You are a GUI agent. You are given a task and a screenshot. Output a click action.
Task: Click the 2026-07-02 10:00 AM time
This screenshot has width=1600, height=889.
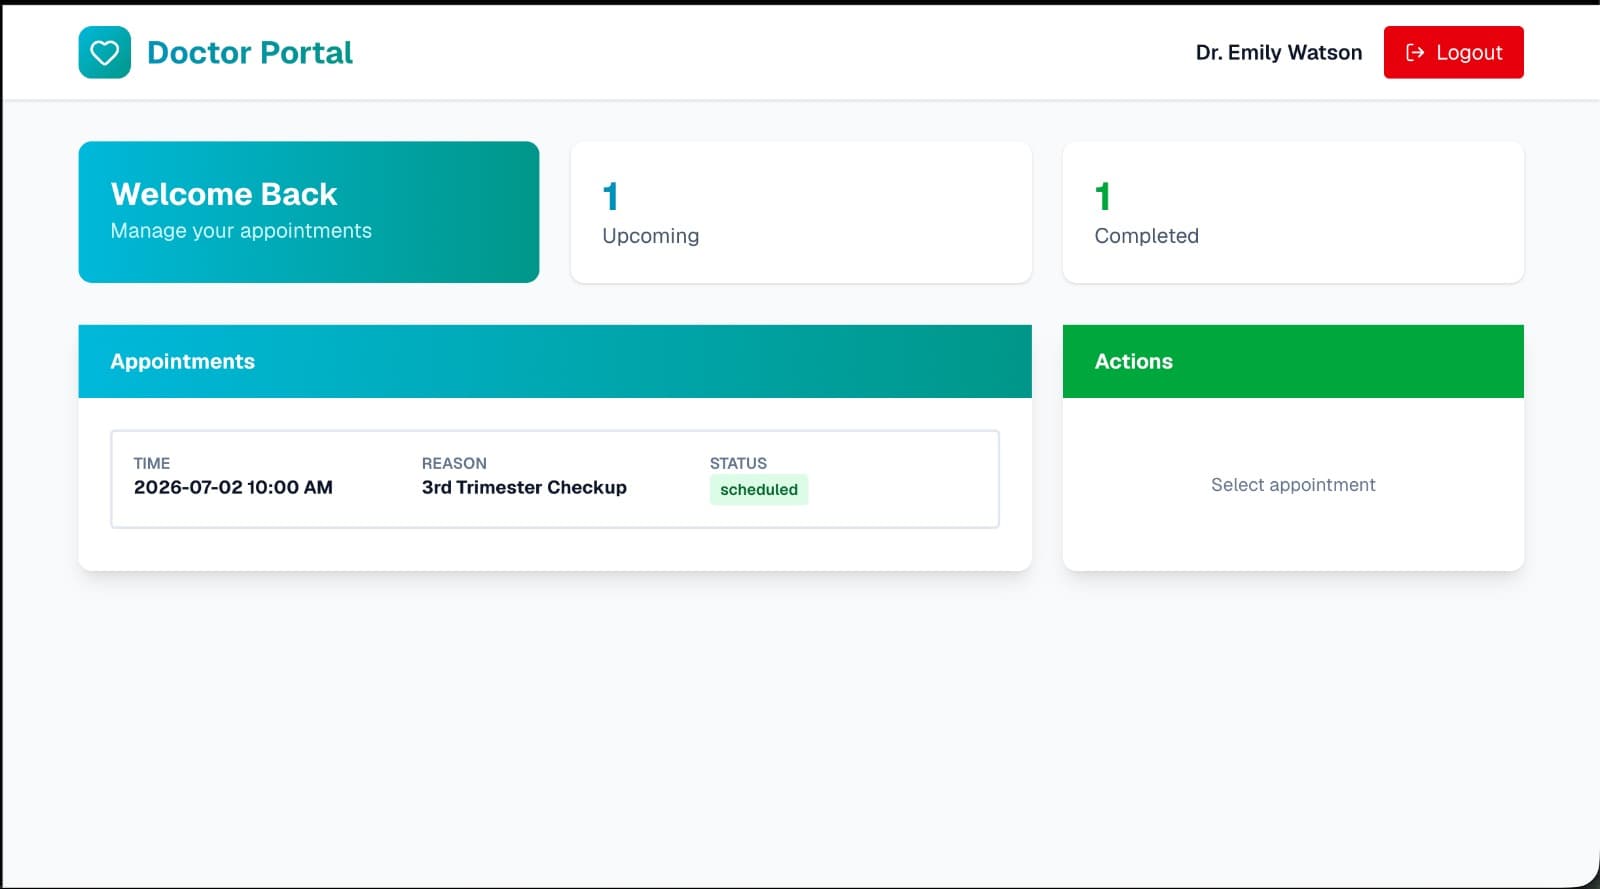(x=233, y=487)
